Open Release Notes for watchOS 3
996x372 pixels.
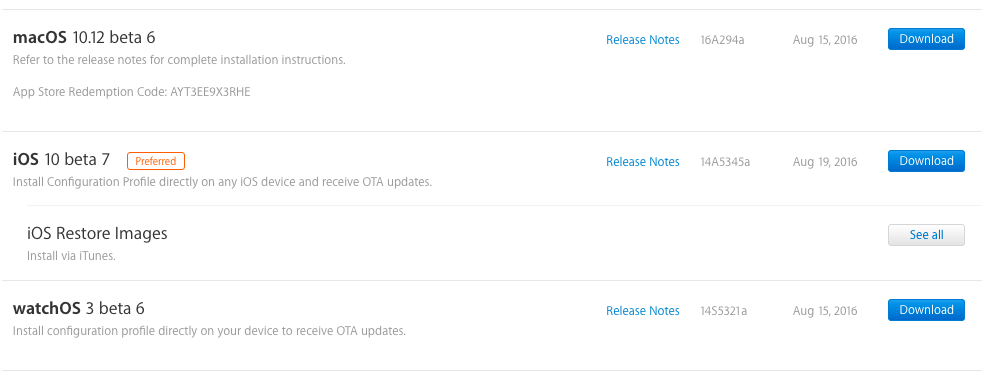pos(642,310)
